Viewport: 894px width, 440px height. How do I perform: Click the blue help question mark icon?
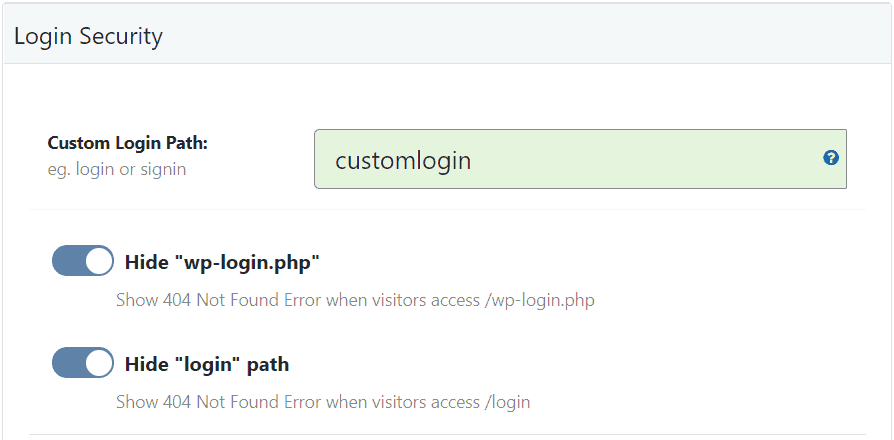(x=830, y=158)
